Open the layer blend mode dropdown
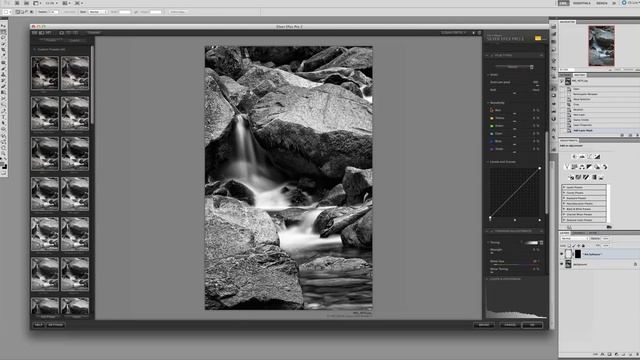Viewport: 640px width, 360px height. point(574,238)
